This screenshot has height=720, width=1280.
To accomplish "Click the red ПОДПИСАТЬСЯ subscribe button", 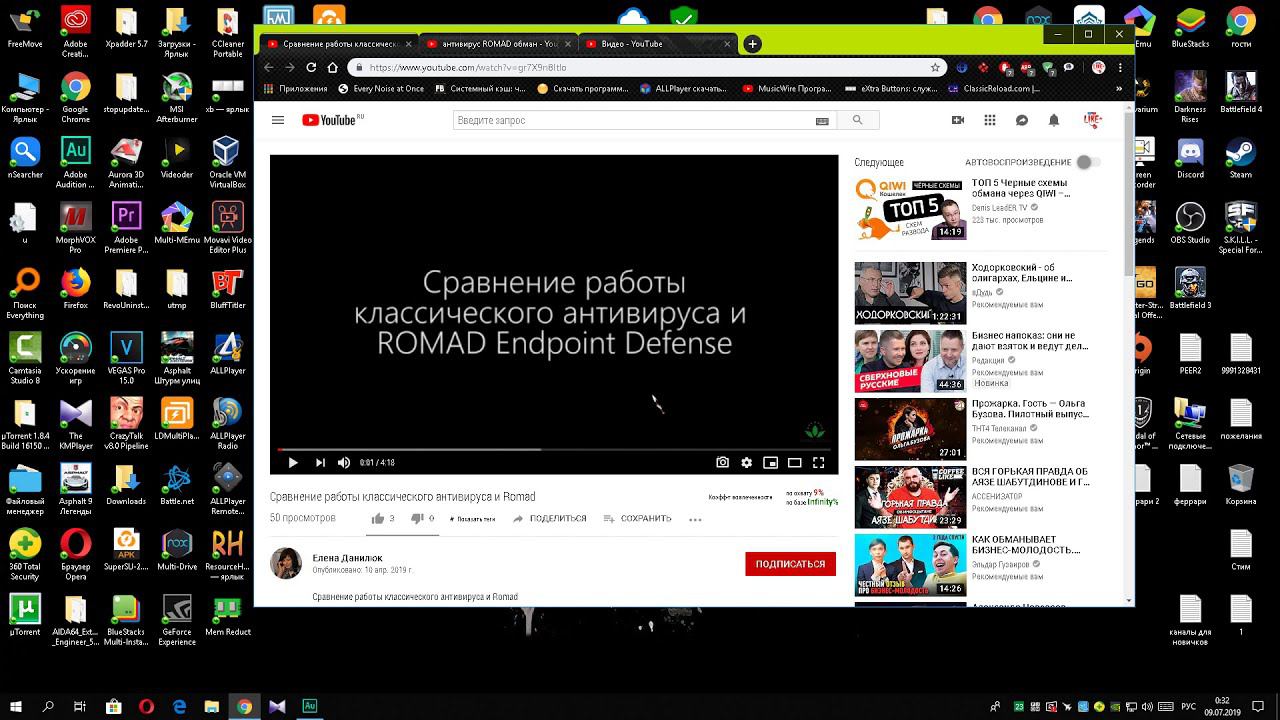I will 790,564.
